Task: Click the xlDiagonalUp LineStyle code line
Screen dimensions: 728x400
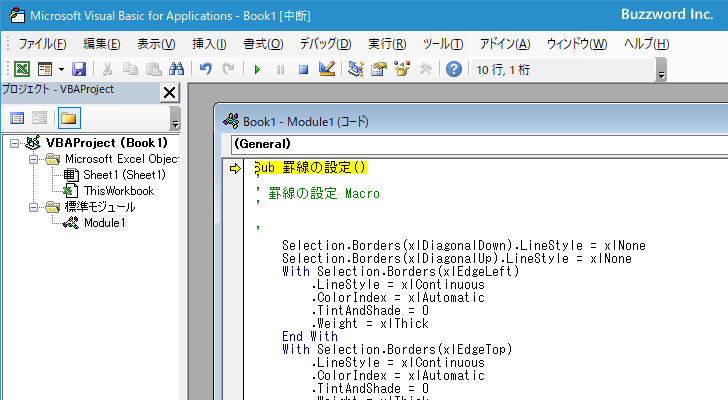Action: [457, 258]
